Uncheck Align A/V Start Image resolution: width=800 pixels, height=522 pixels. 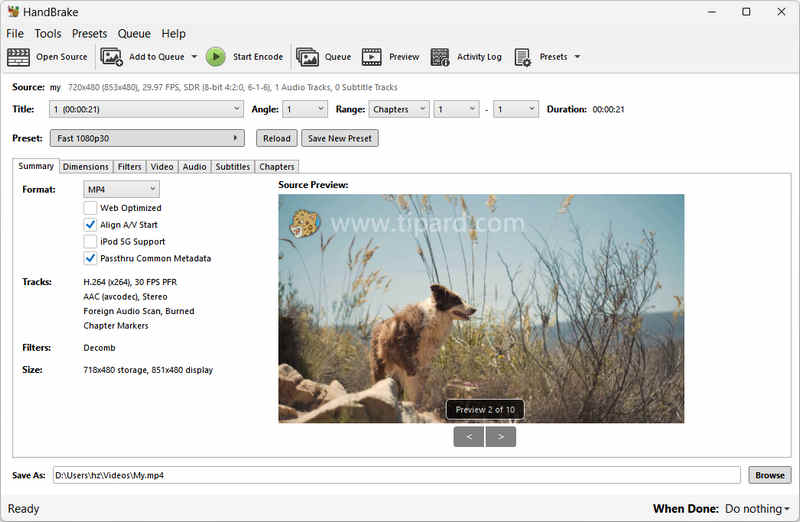pyautogui.click(x=90, y=225)
